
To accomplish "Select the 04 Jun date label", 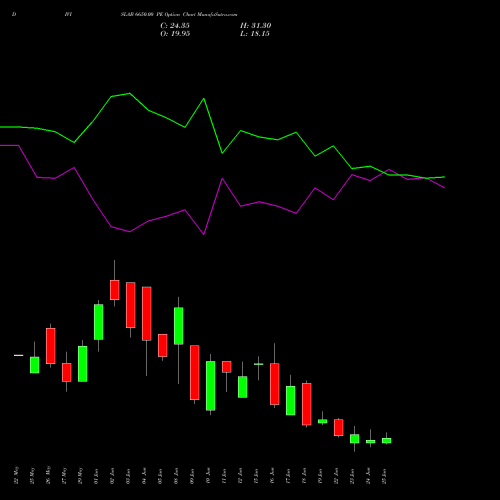I will pos(144,476).
